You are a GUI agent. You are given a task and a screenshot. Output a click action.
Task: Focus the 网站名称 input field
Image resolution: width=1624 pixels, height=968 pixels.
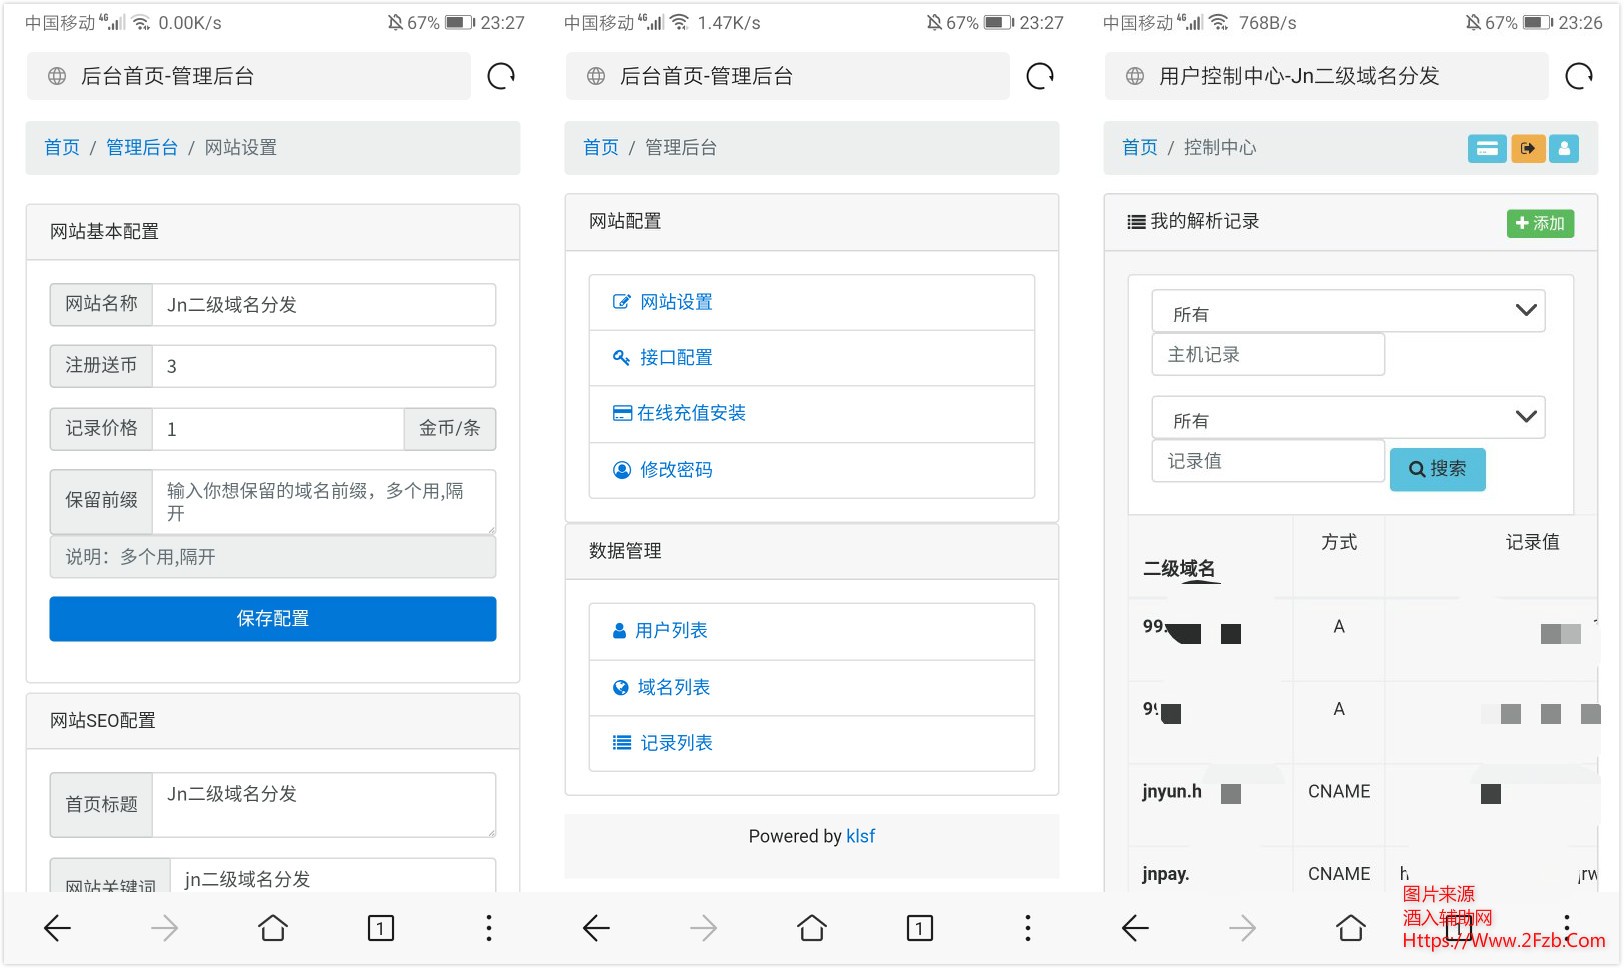[x=324, y=305]
